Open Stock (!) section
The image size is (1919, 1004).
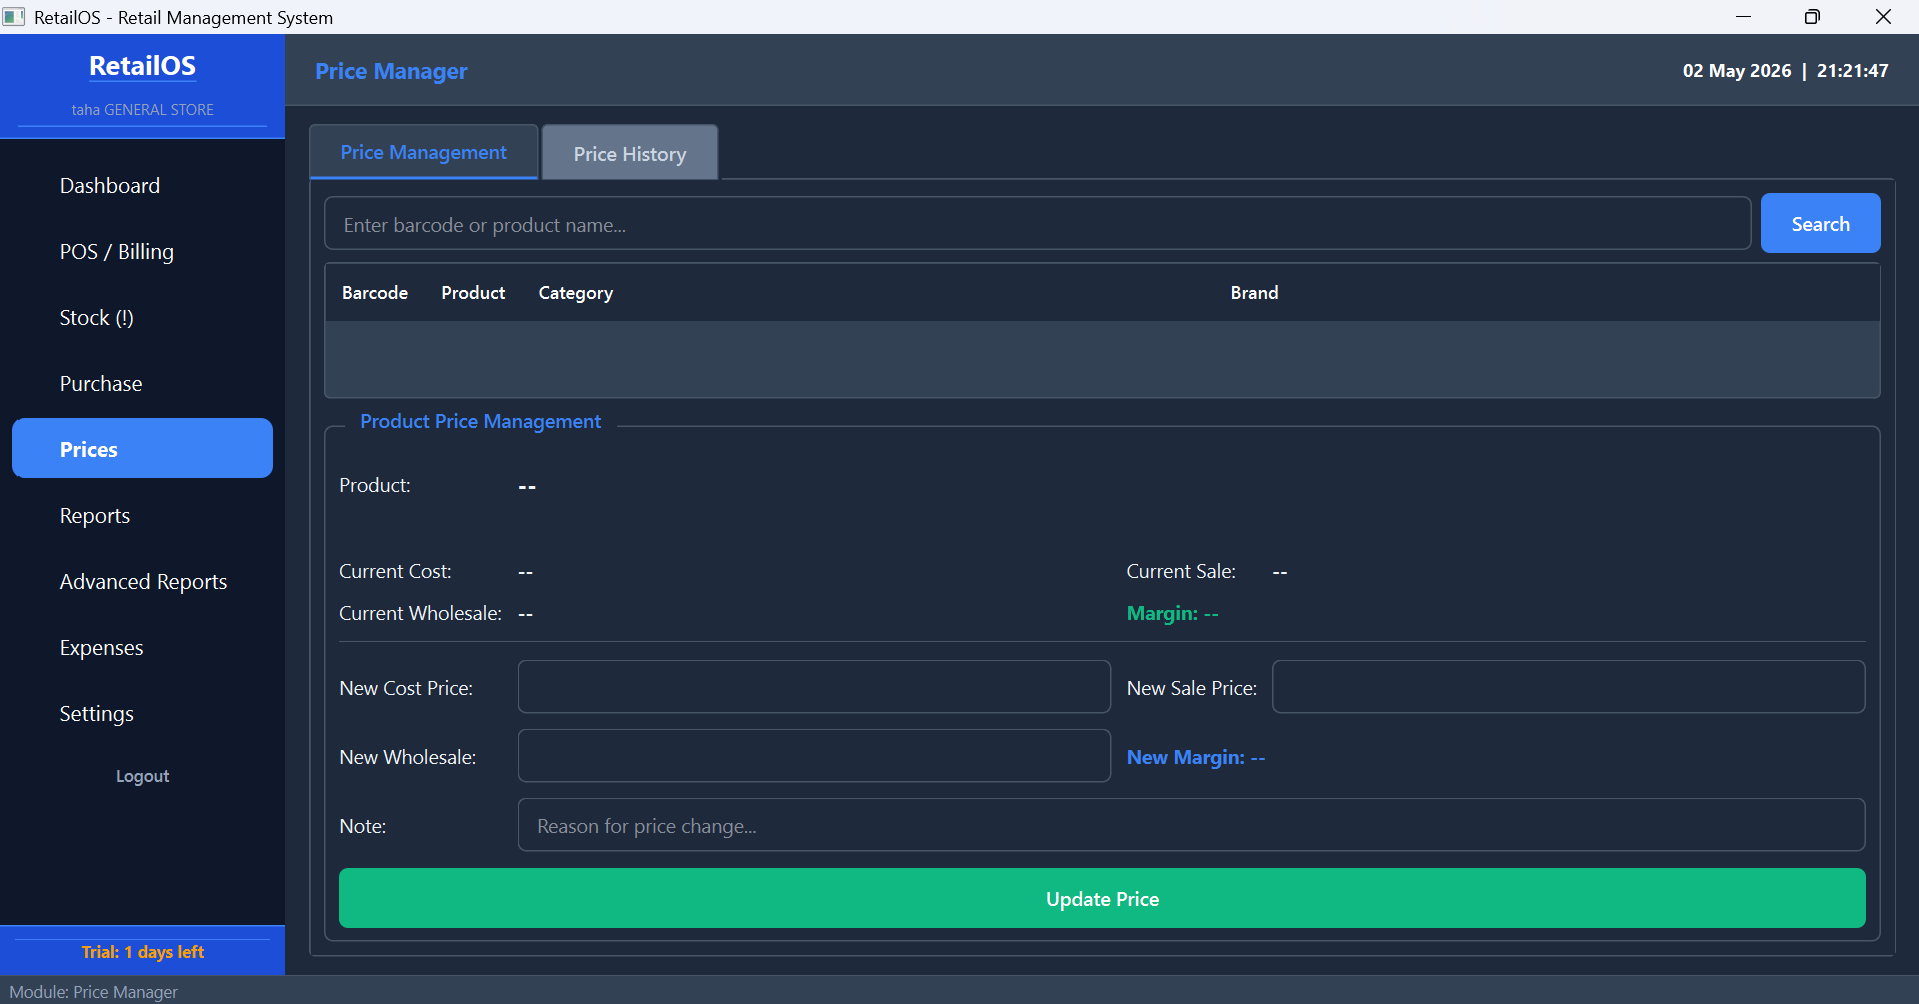click(142, 318)
